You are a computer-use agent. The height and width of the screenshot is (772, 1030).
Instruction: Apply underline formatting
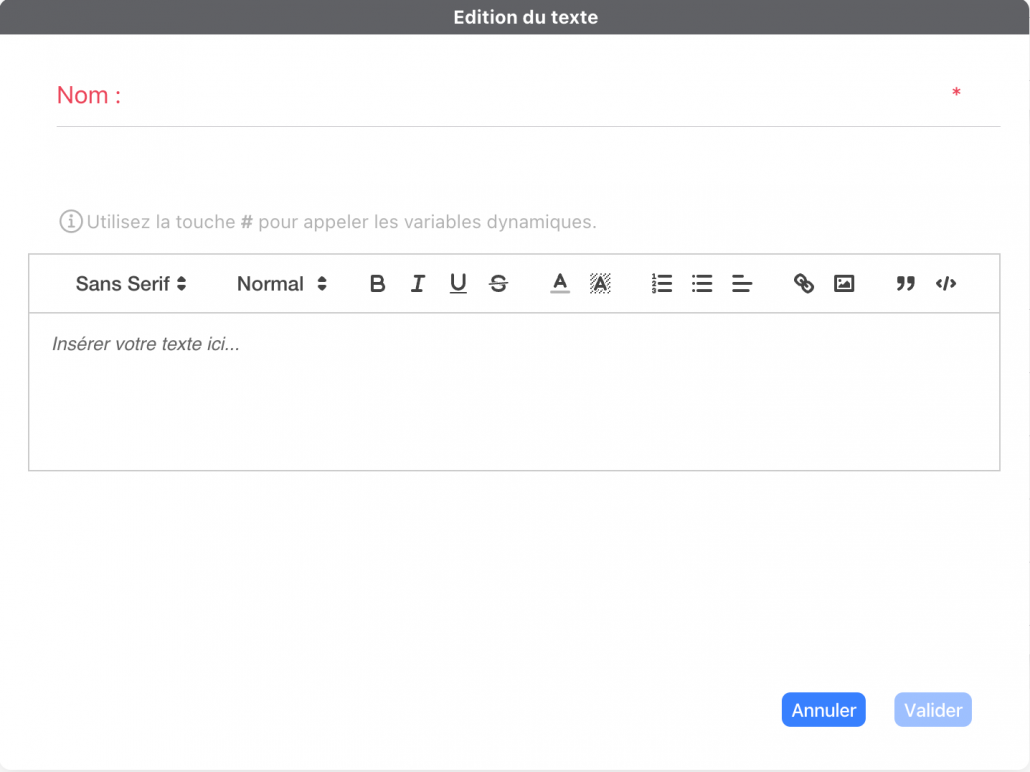458,284
